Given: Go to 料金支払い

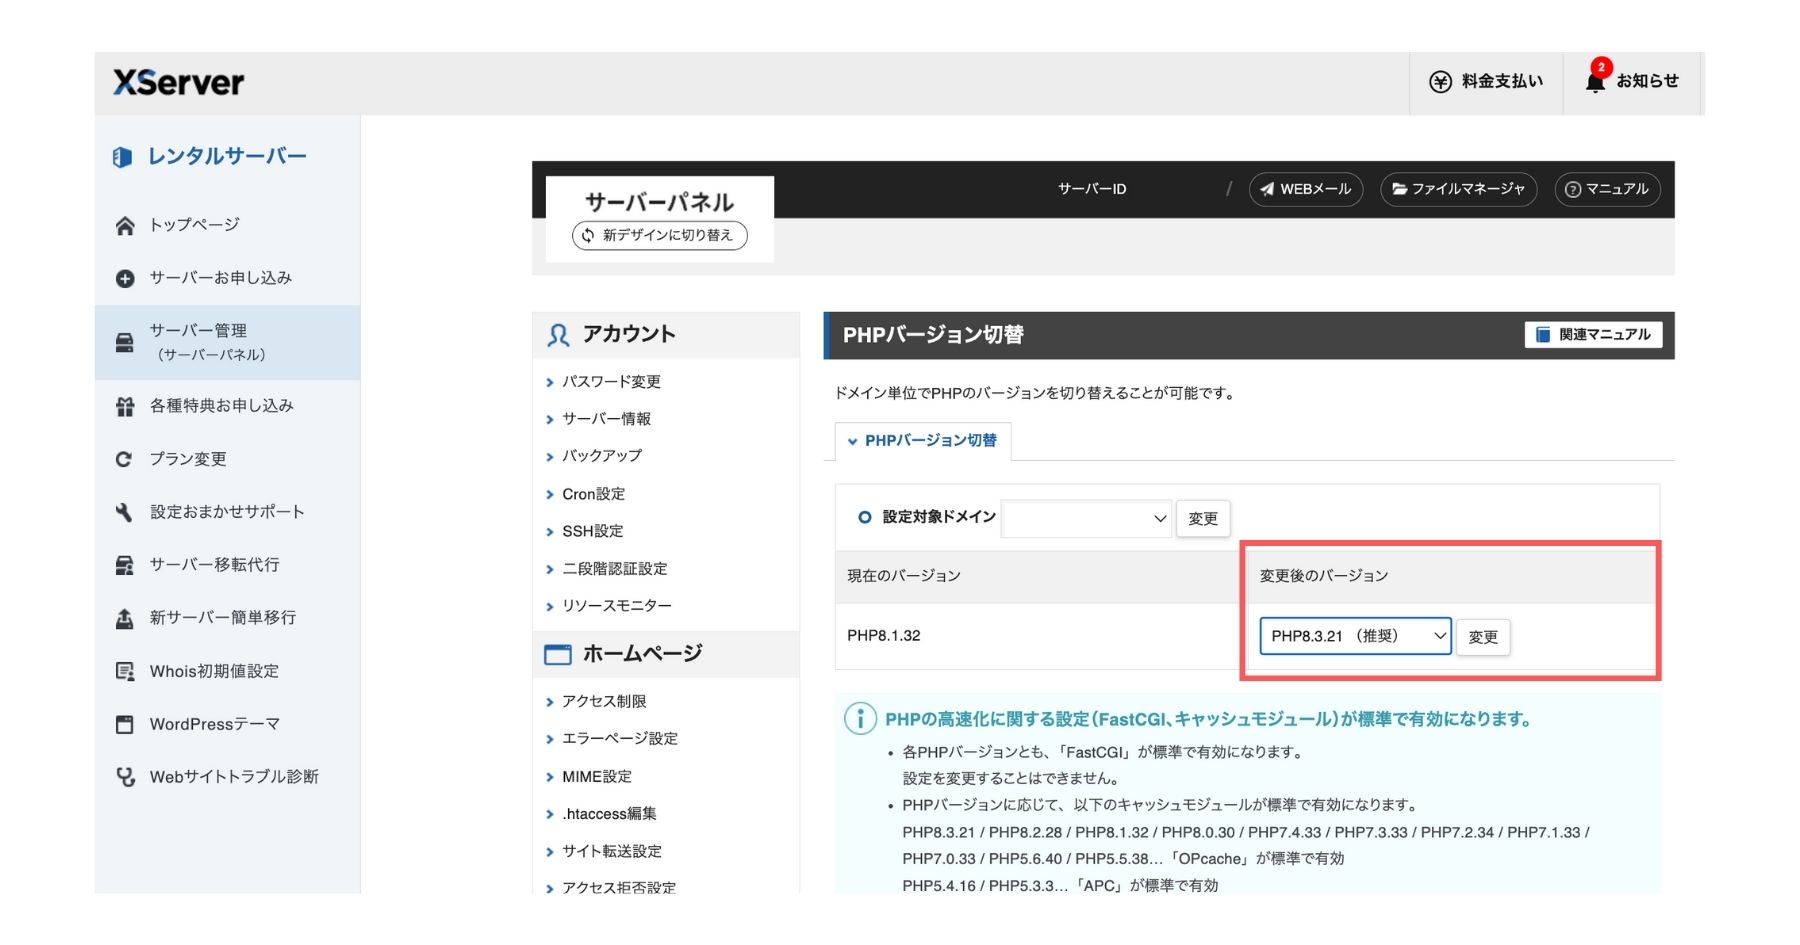Looking at the screenshot, I should coord(1487,82).
